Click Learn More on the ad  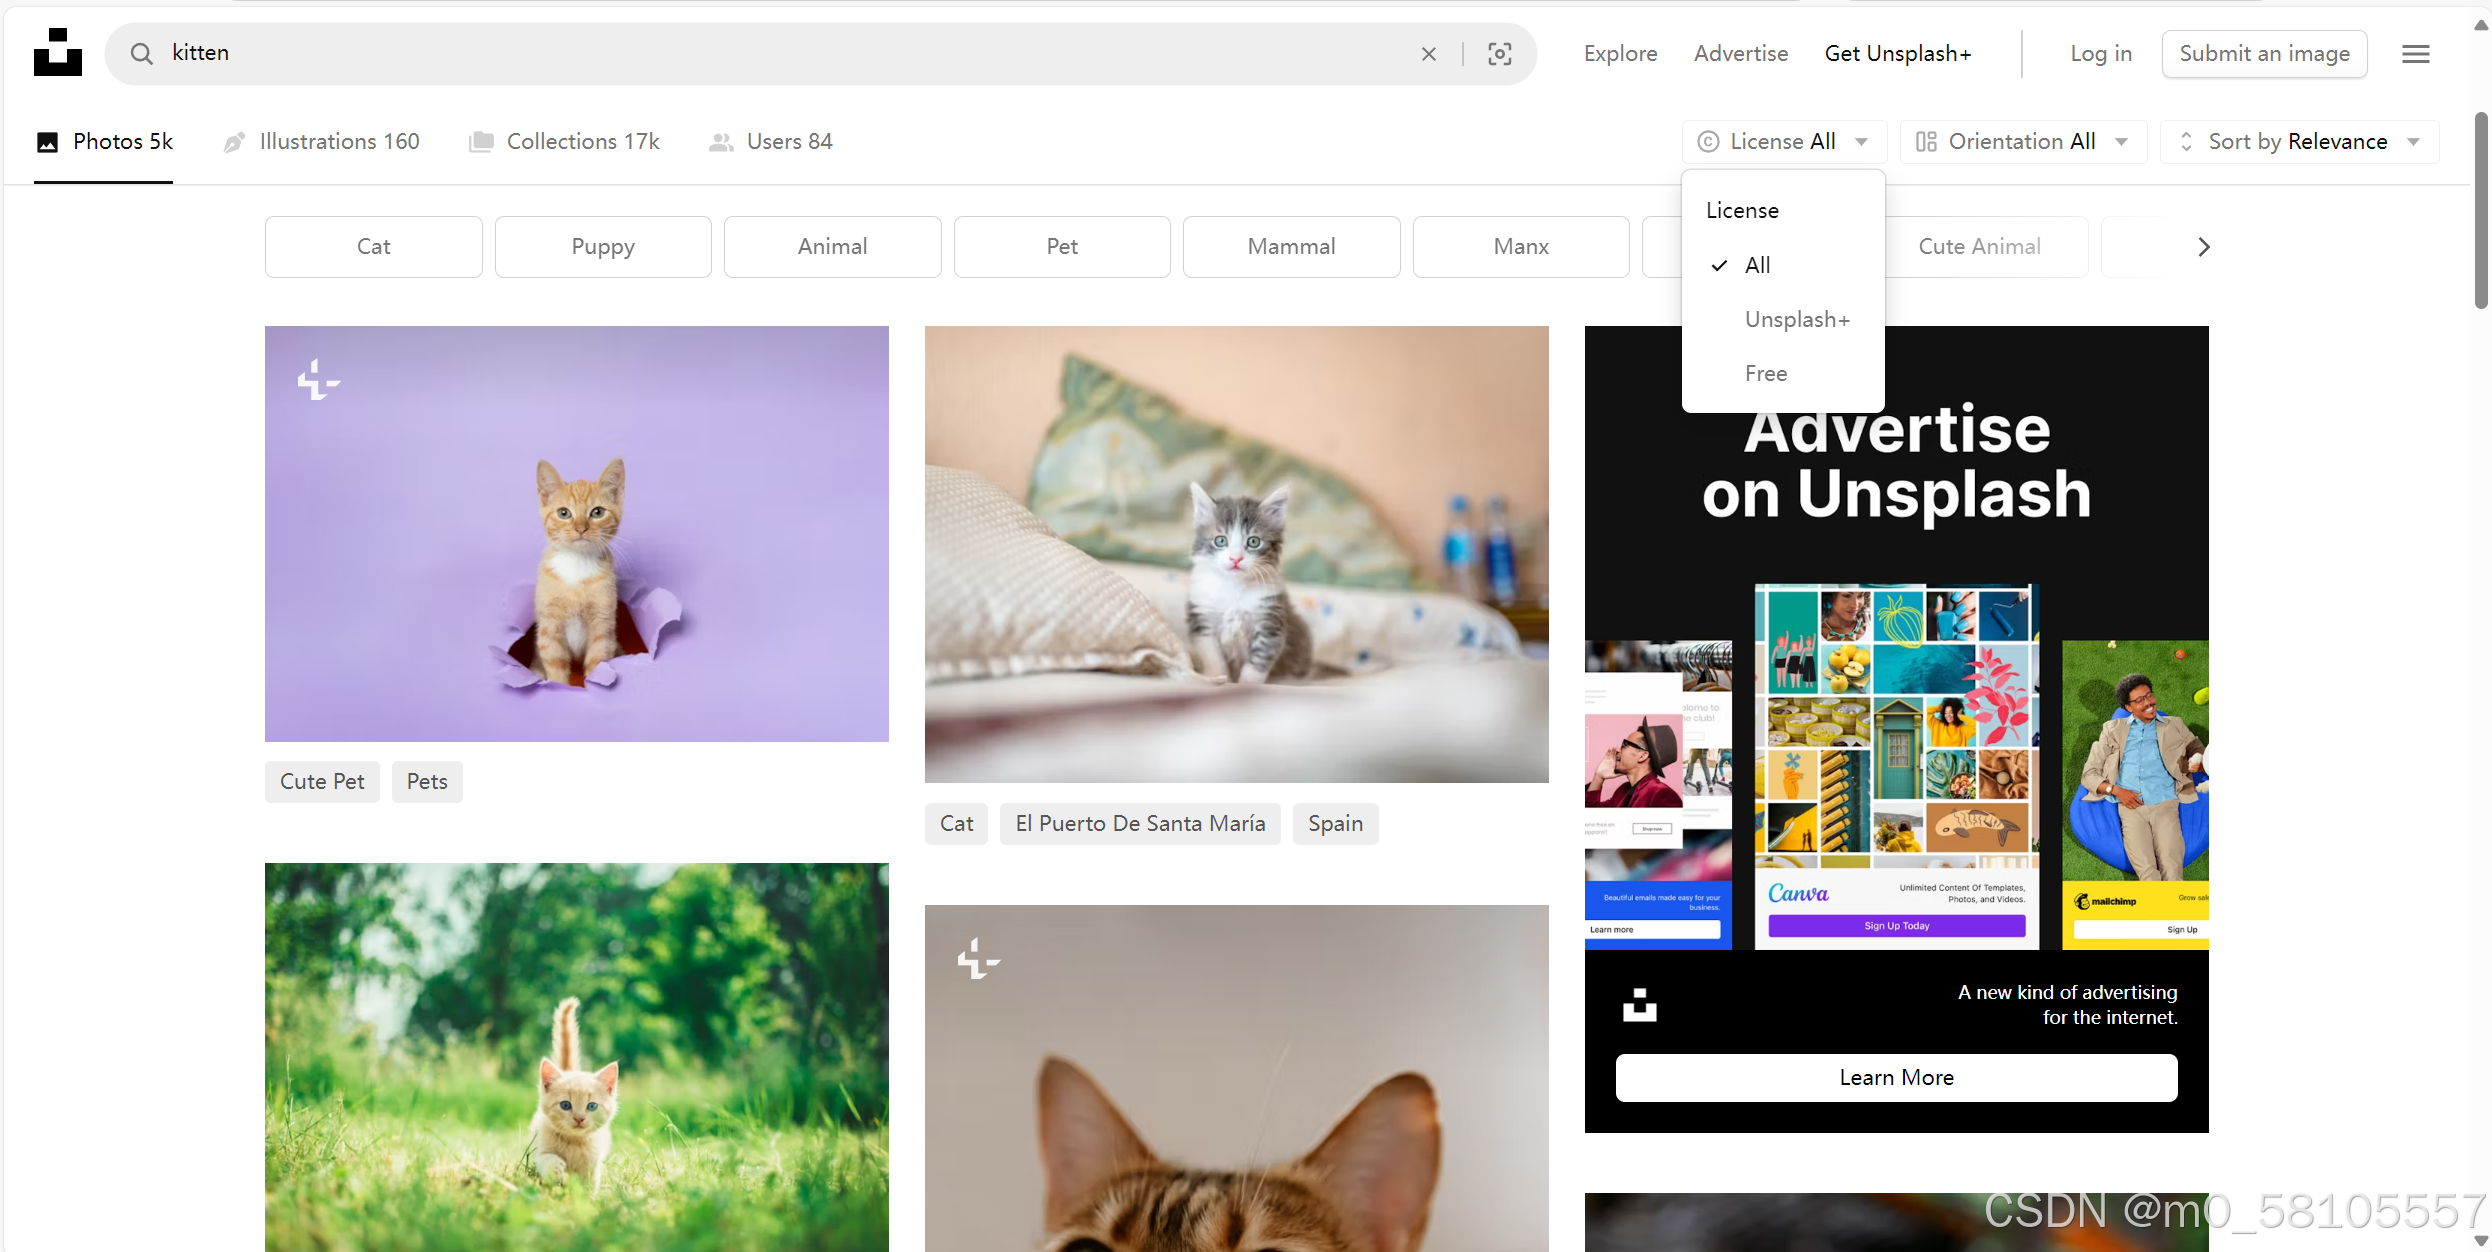[1896, 1077]
